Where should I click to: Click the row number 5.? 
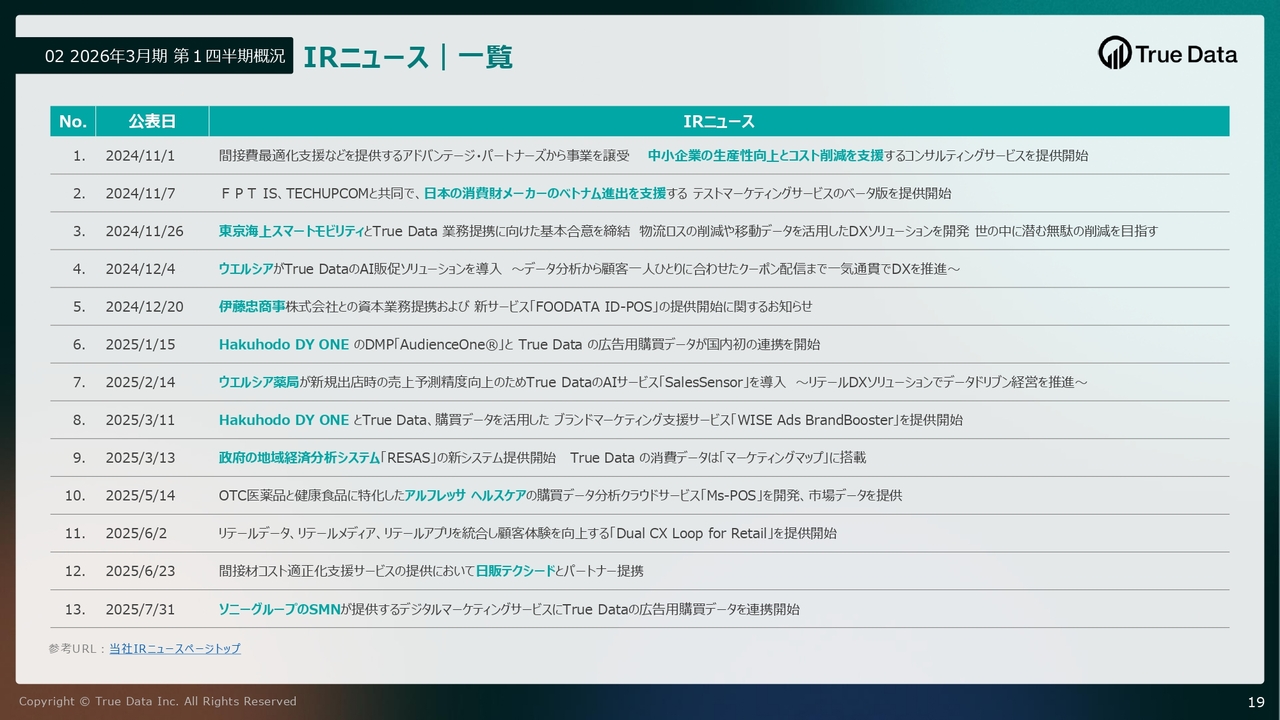click(x=79, y=307)
